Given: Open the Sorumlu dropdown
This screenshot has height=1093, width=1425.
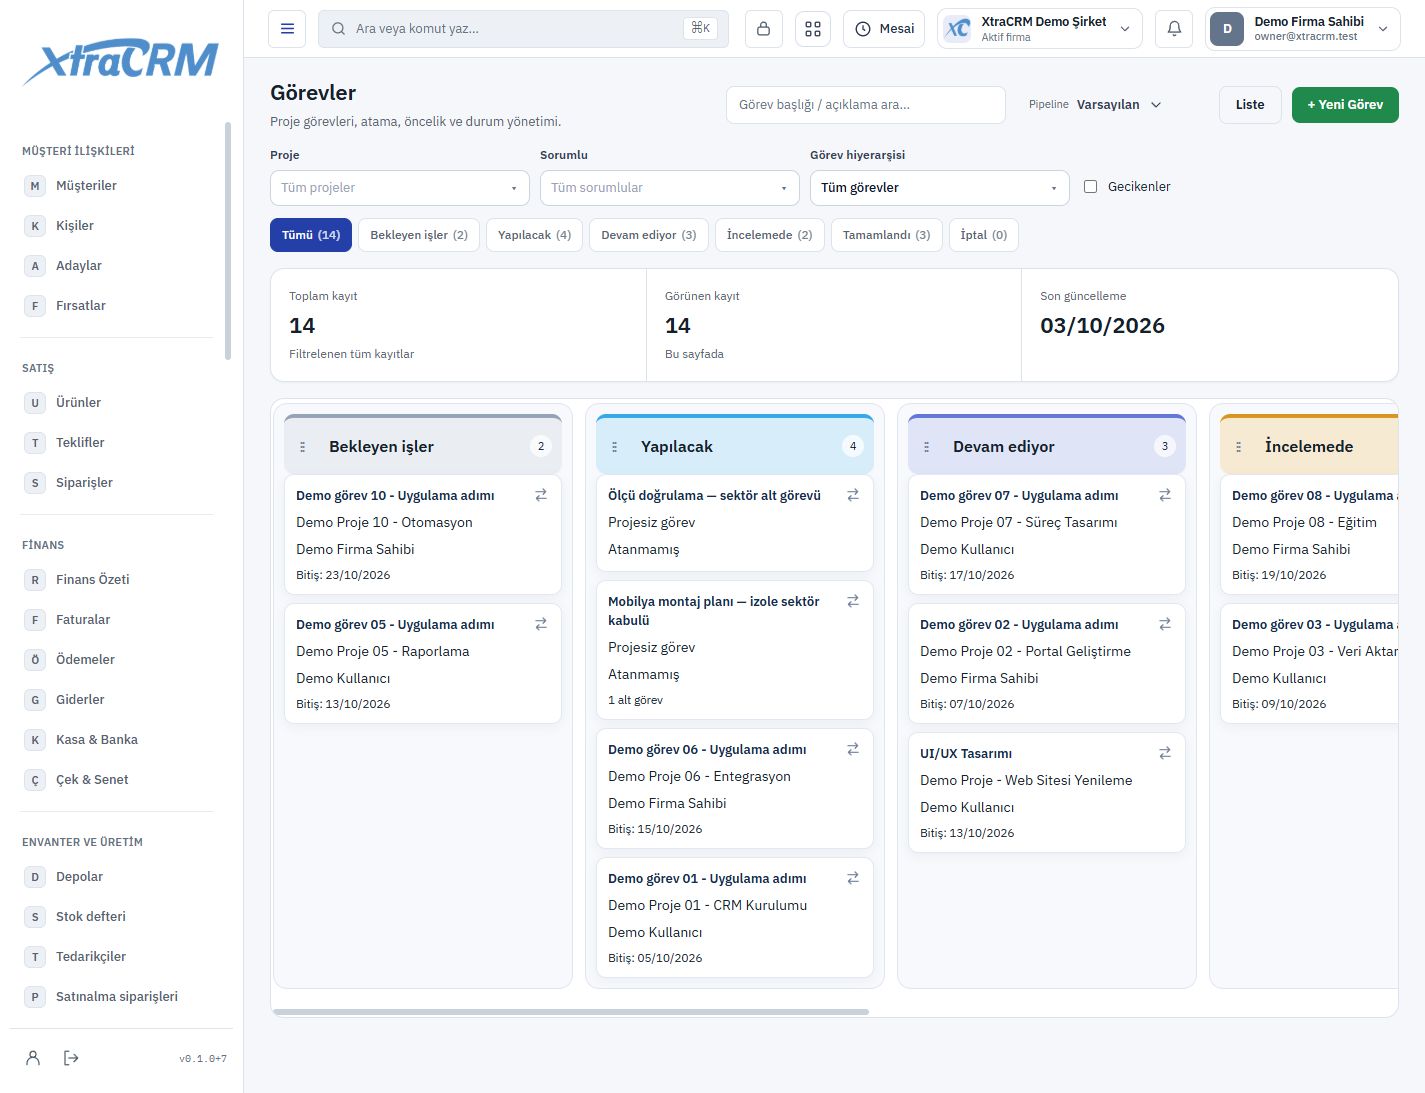Looking at the screenshot, I should [670, 188].
